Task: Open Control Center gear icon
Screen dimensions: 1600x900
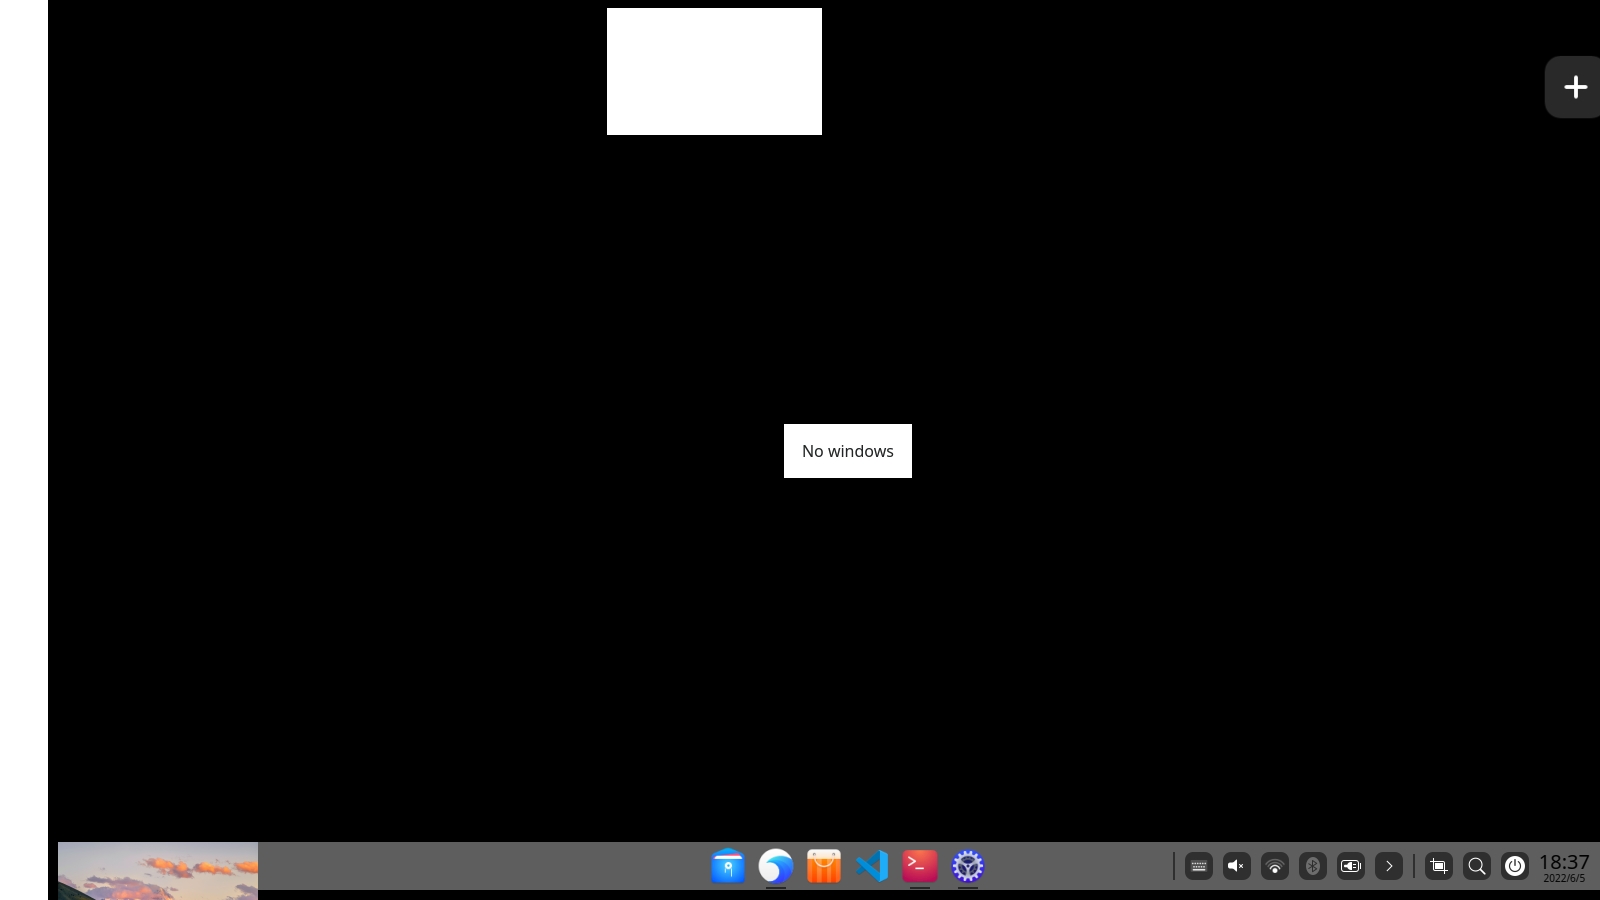Action: point(968,866)
